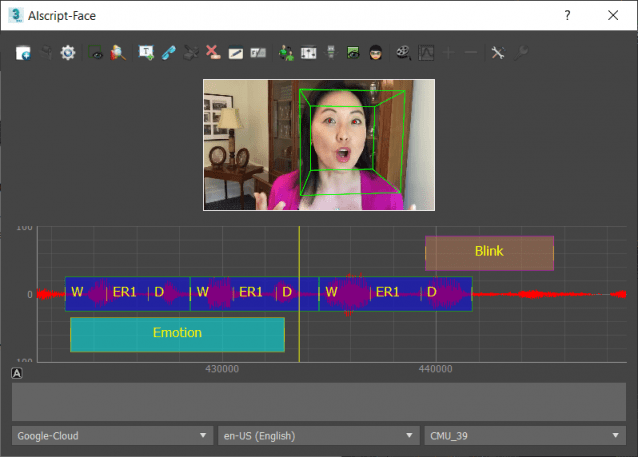
Task: Select the first ER1 phoneme block
Action: (127, 294)
